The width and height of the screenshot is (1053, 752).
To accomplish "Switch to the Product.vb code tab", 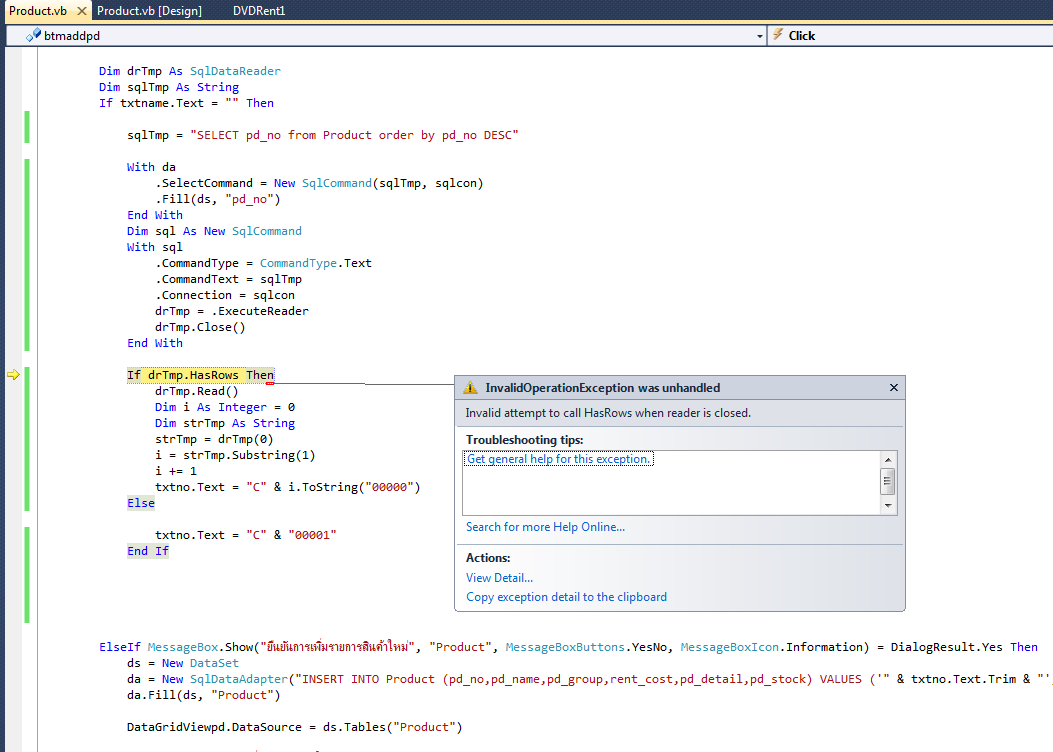I will (38, 11).
